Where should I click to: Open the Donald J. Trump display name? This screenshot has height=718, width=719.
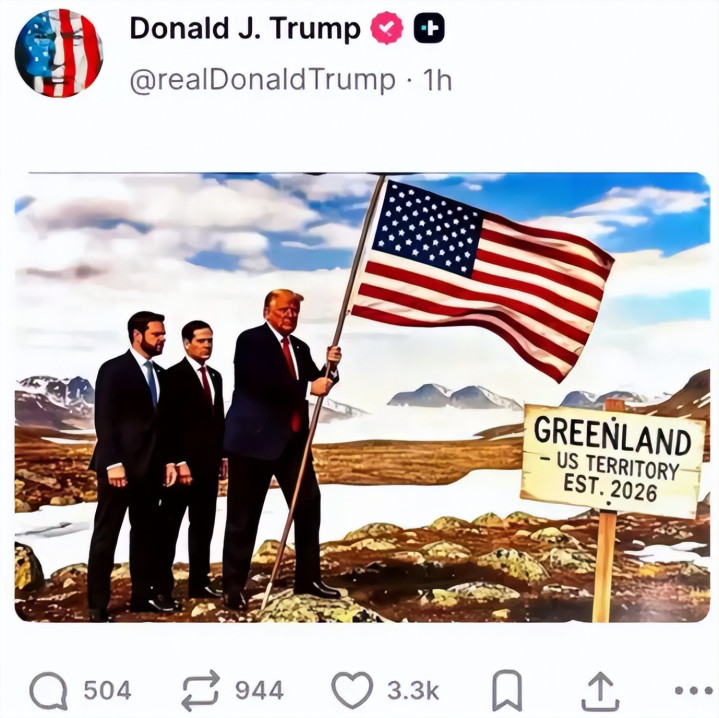pyautogui.click(x=245, y=28)
